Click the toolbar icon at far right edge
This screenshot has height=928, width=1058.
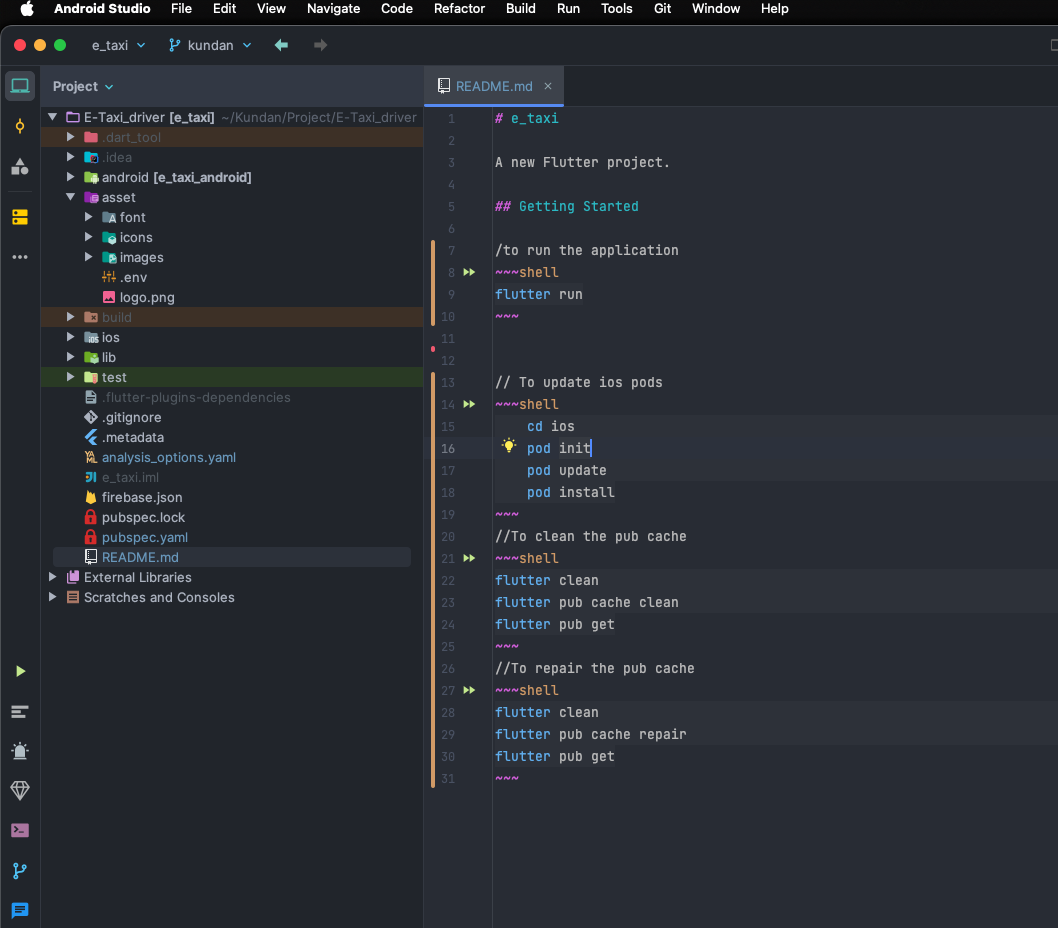click(1053, 45)
